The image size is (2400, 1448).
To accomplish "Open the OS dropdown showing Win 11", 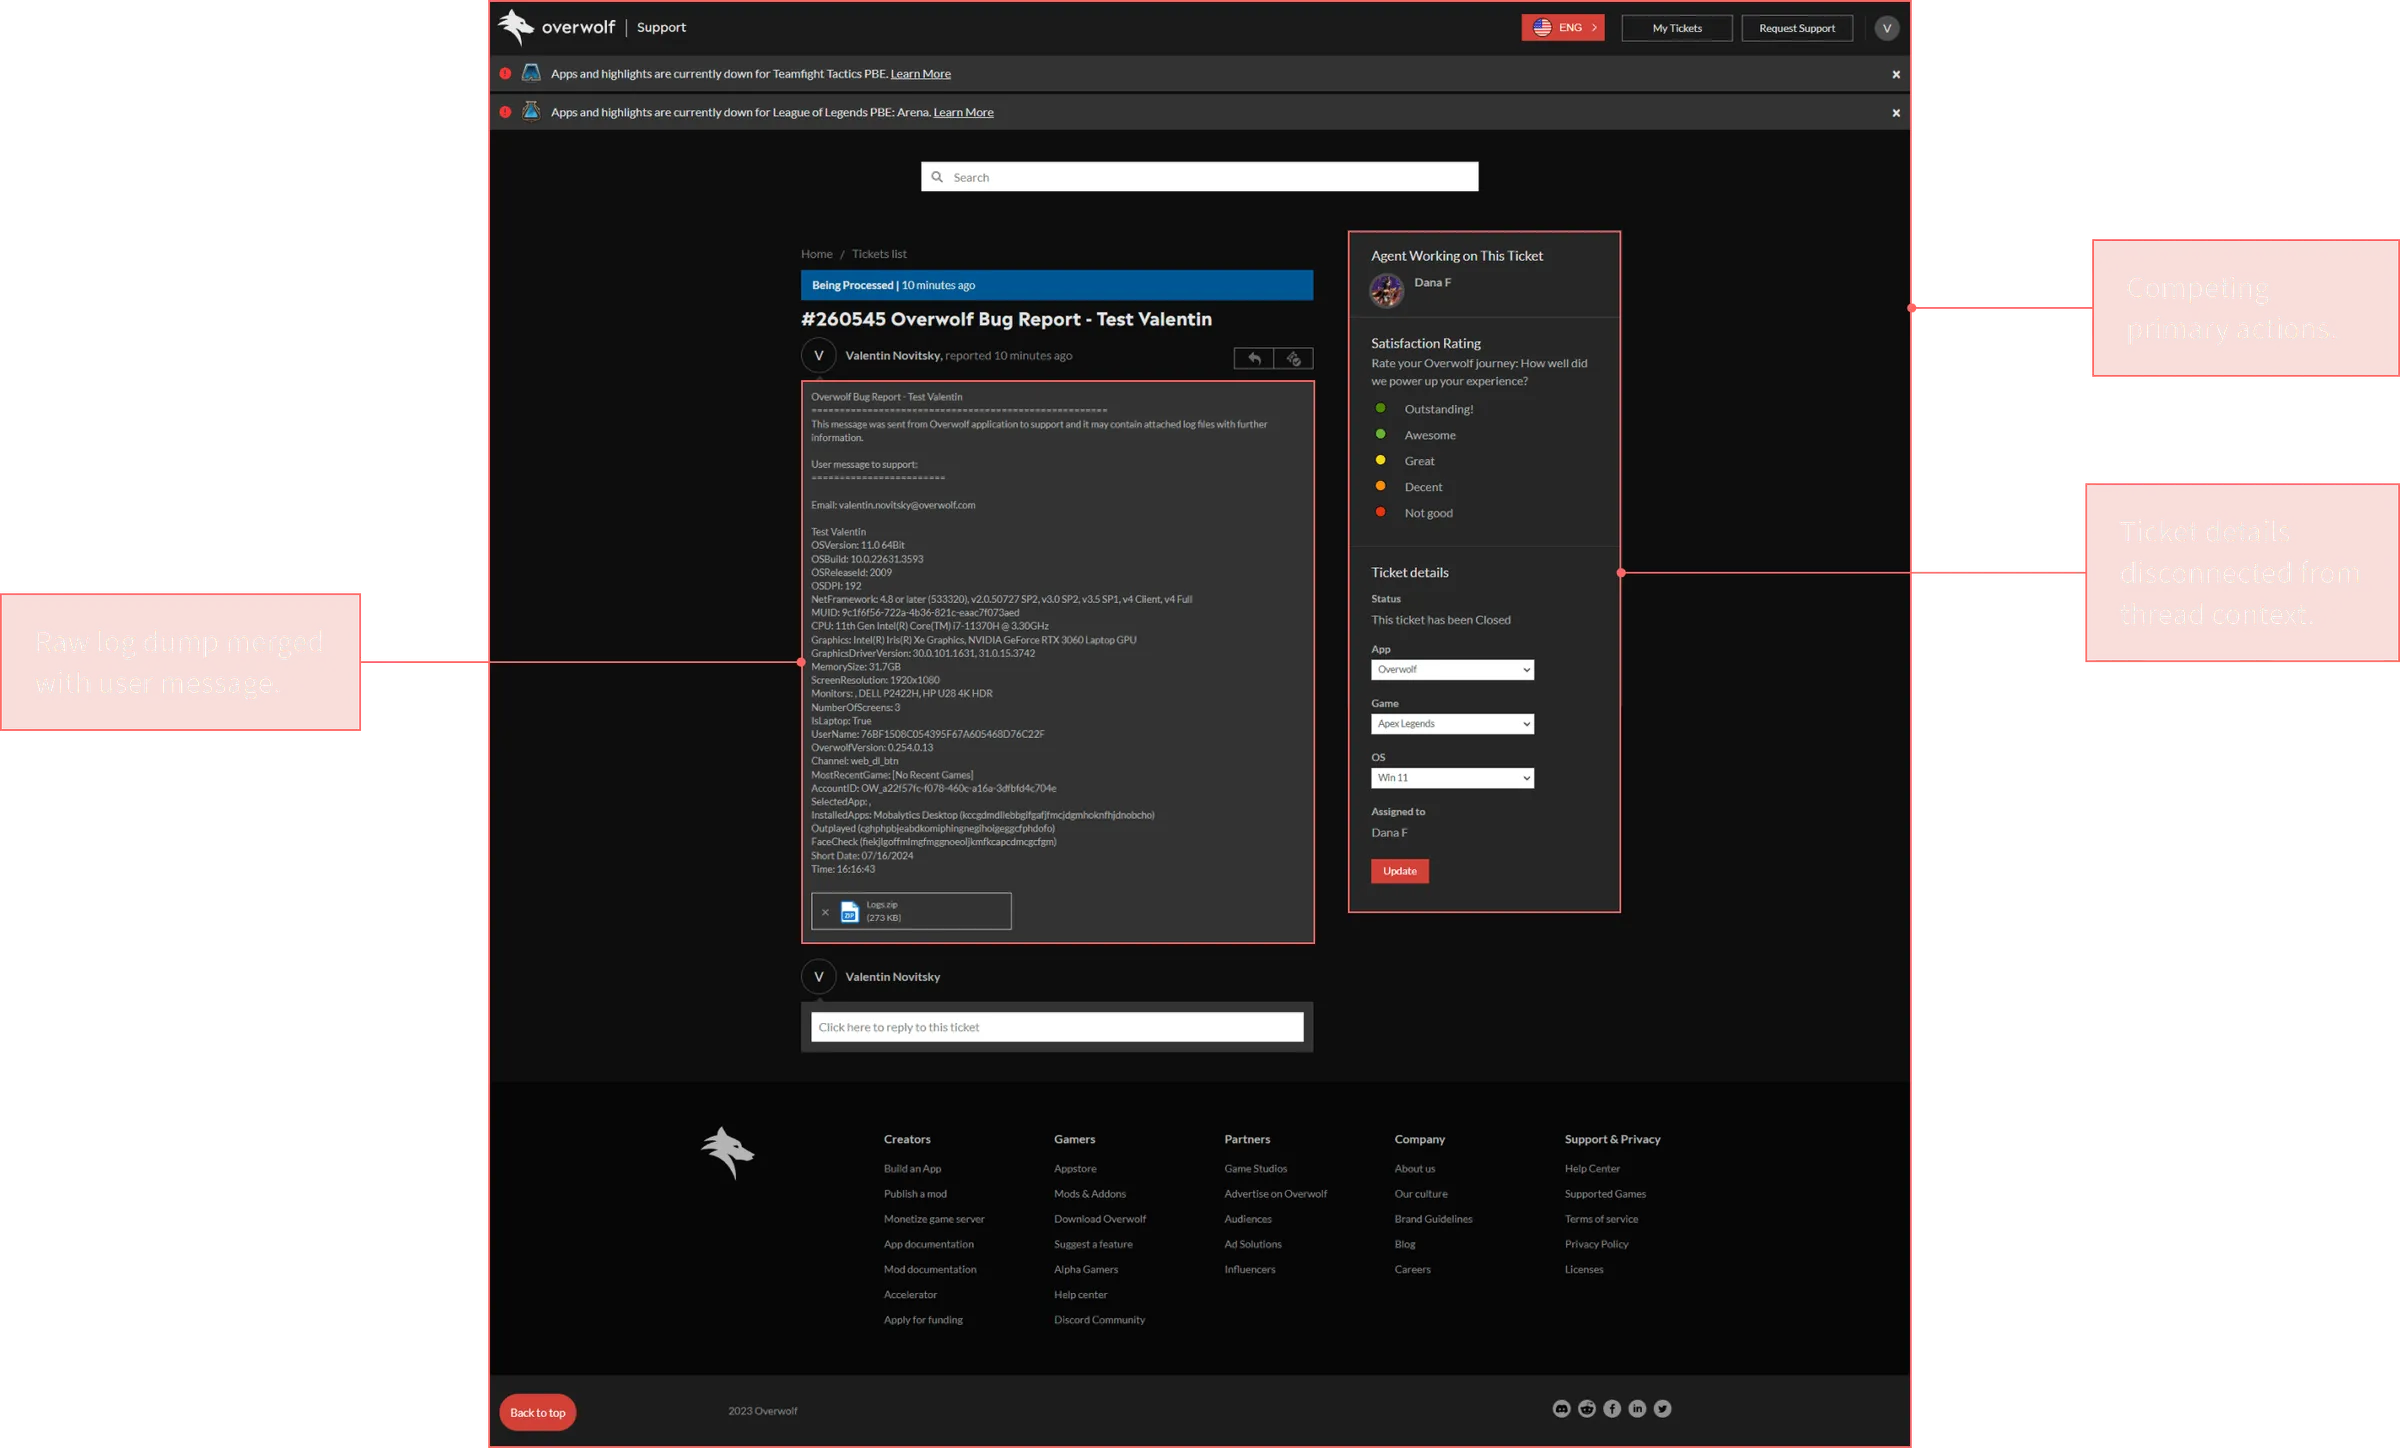I will click(1452, 777).
